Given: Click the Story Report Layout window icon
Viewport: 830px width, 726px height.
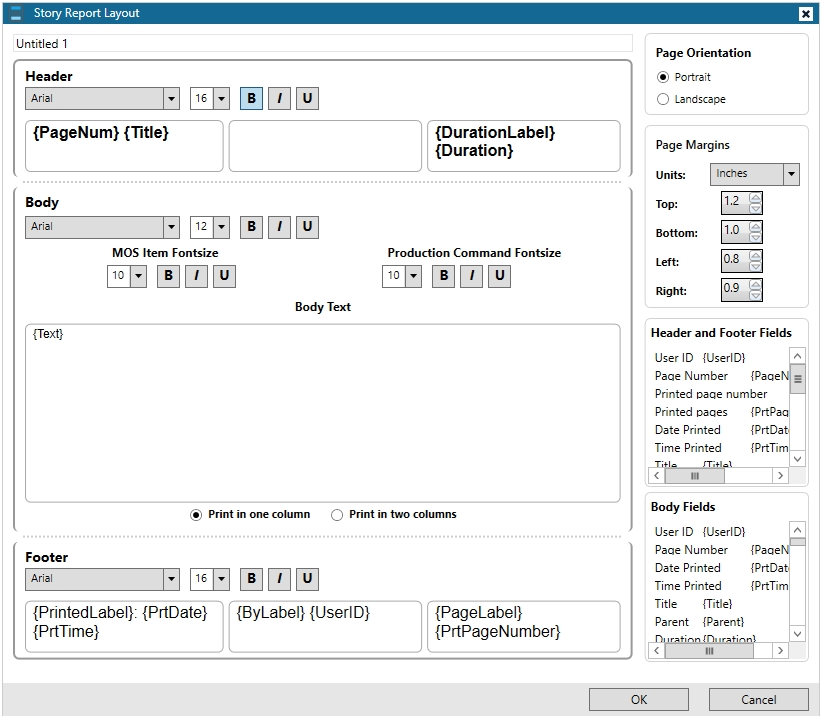Looking at the screenshot, I should pyautogui.click(x=16, y=13).
